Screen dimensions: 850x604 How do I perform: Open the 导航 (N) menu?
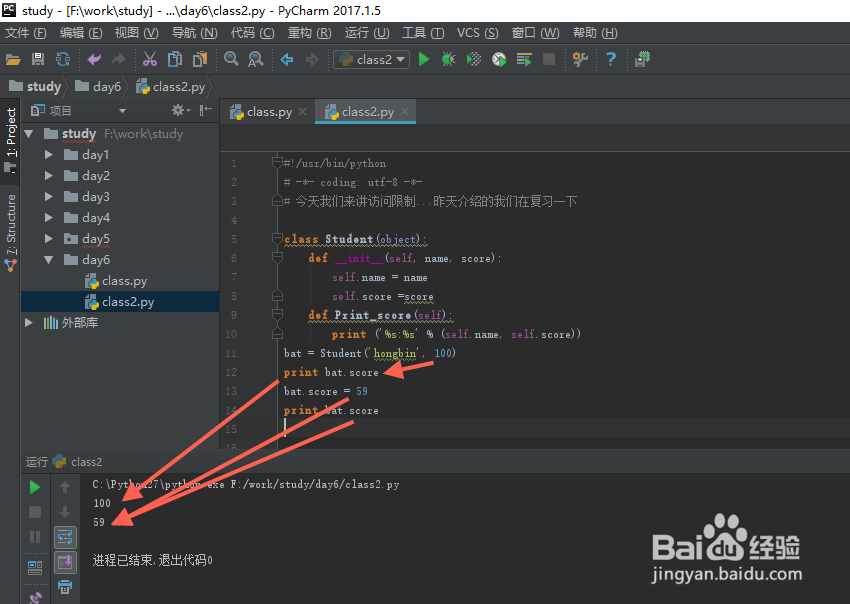tap(195, 33)
